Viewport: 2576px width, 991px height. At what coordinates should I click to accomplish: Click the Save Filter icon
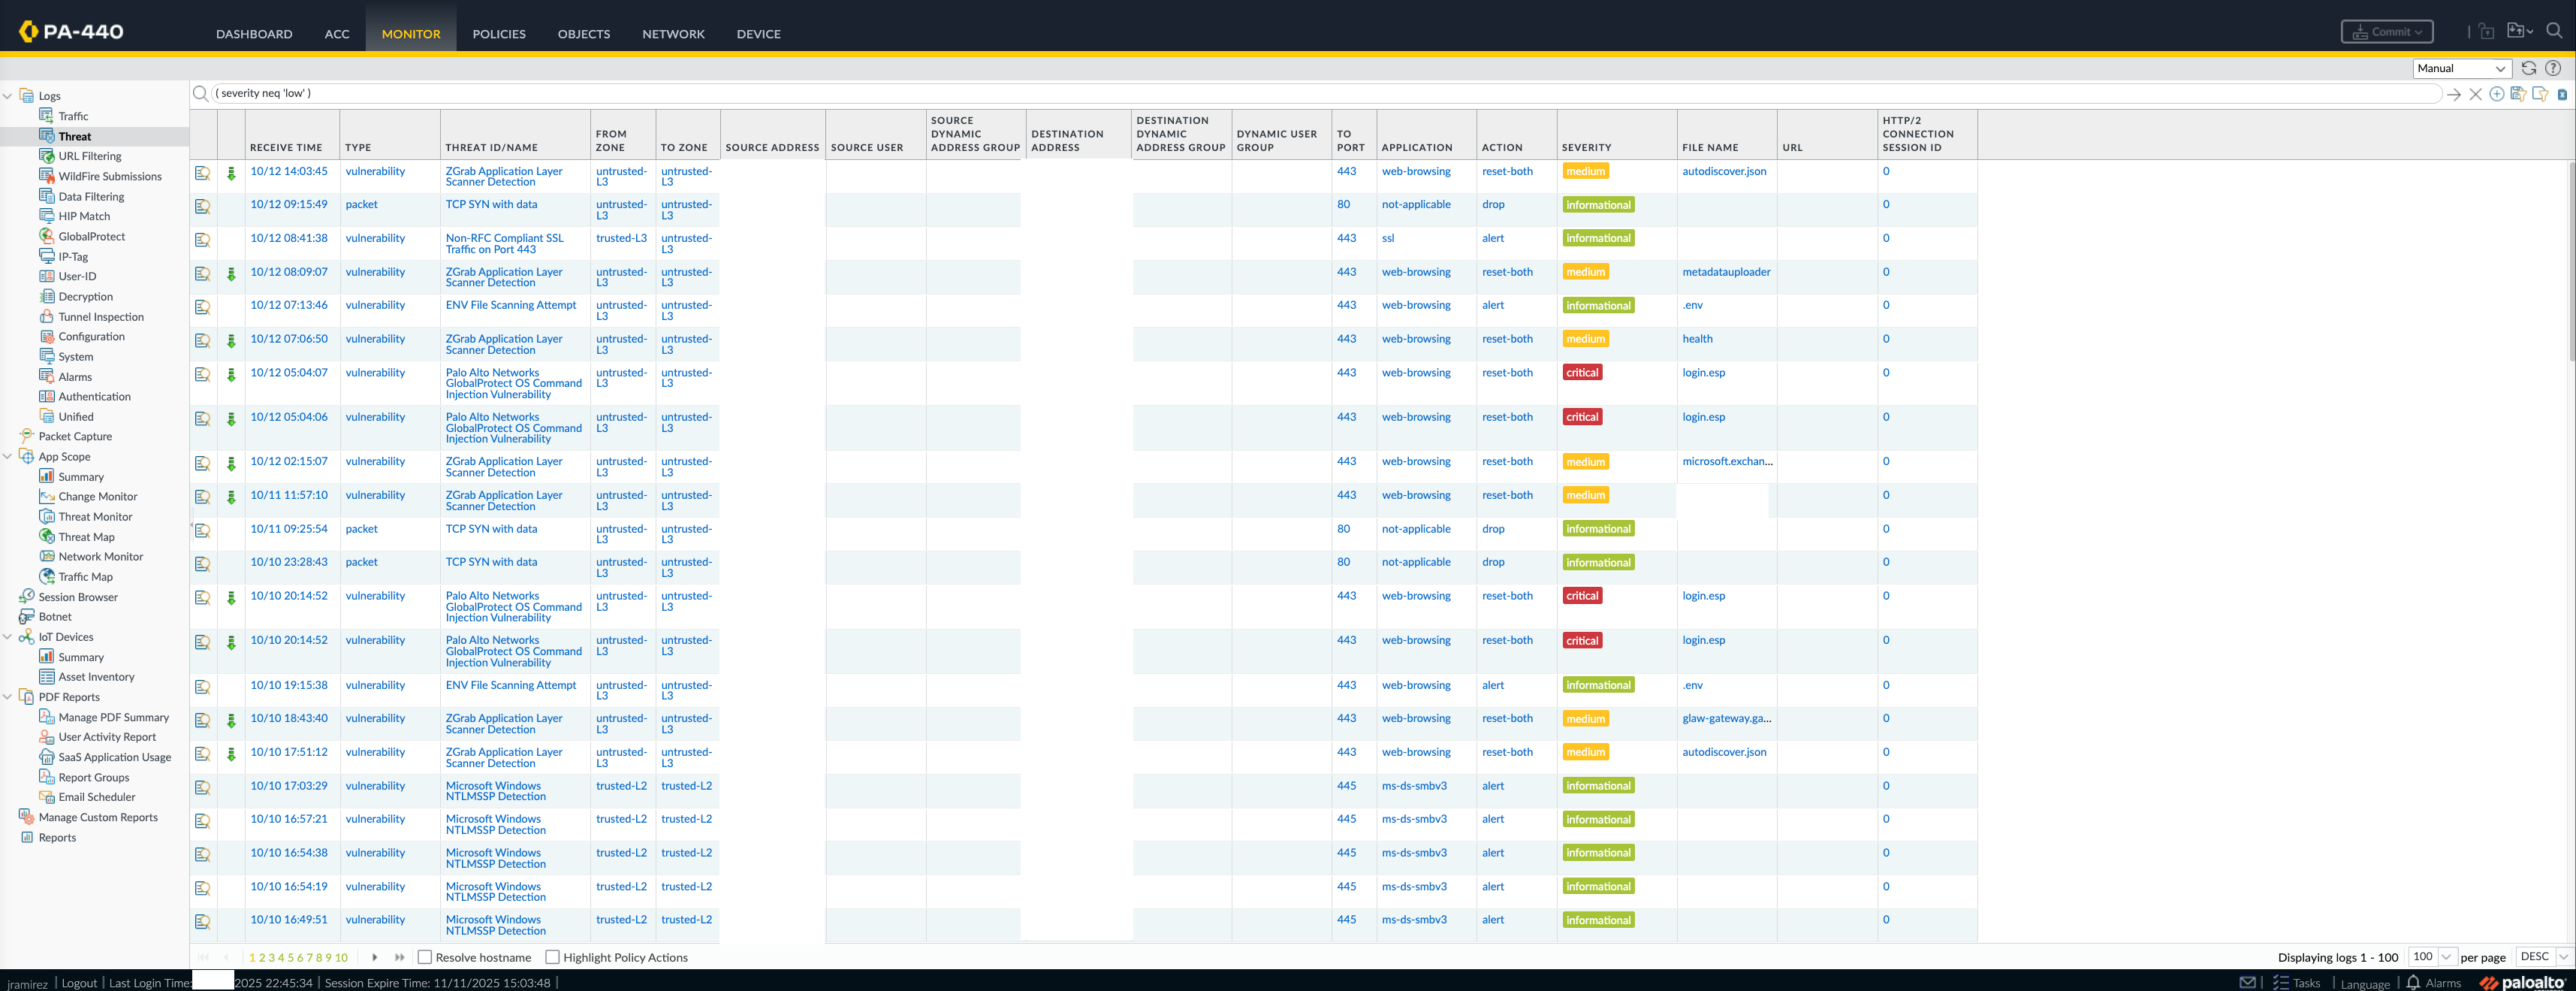[x=2518, y=94]
